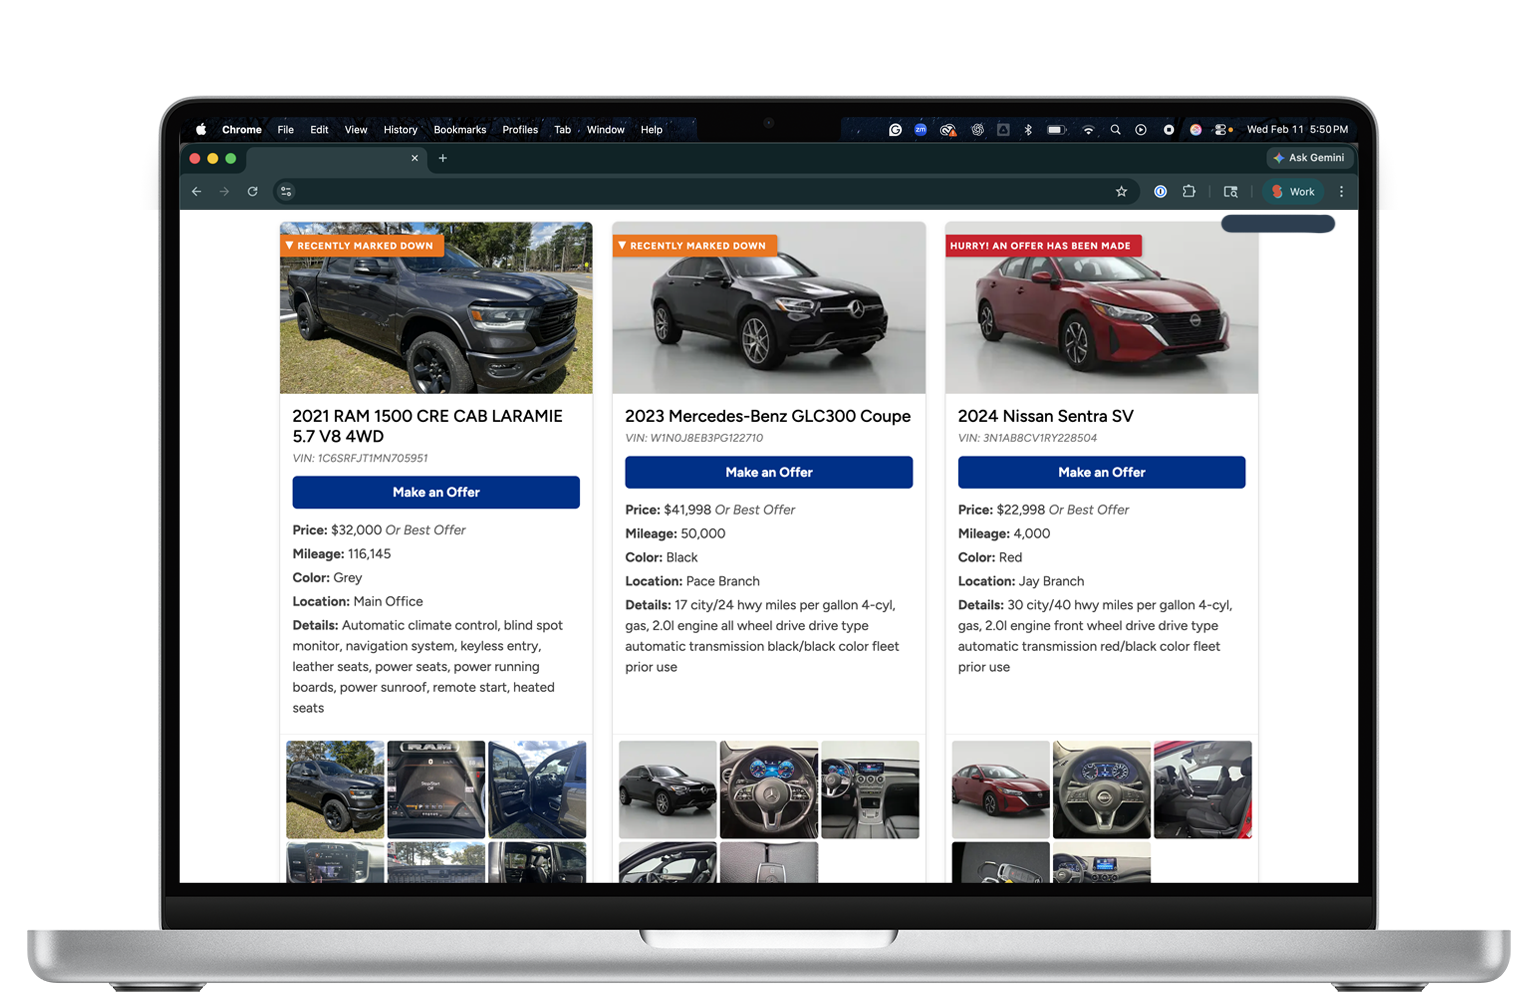Open the View menu
The height and width of the screenshot is (1000, 1538).
[x=356, y=130]
